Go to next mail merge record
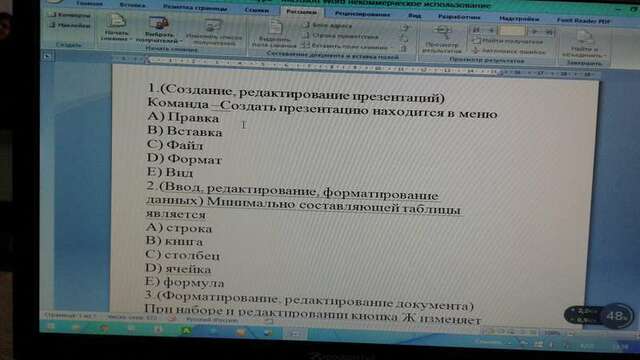640x360 pixels. [x=535, y=31]
